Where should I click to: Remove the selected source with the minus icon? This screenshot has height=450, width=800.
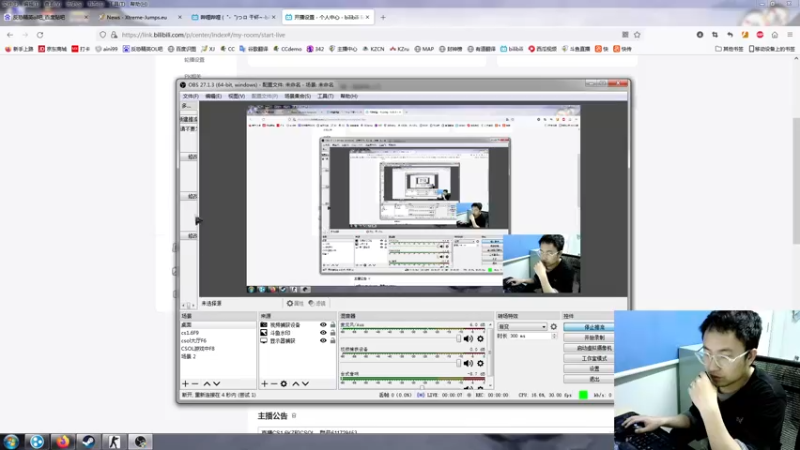coord(274,384)
